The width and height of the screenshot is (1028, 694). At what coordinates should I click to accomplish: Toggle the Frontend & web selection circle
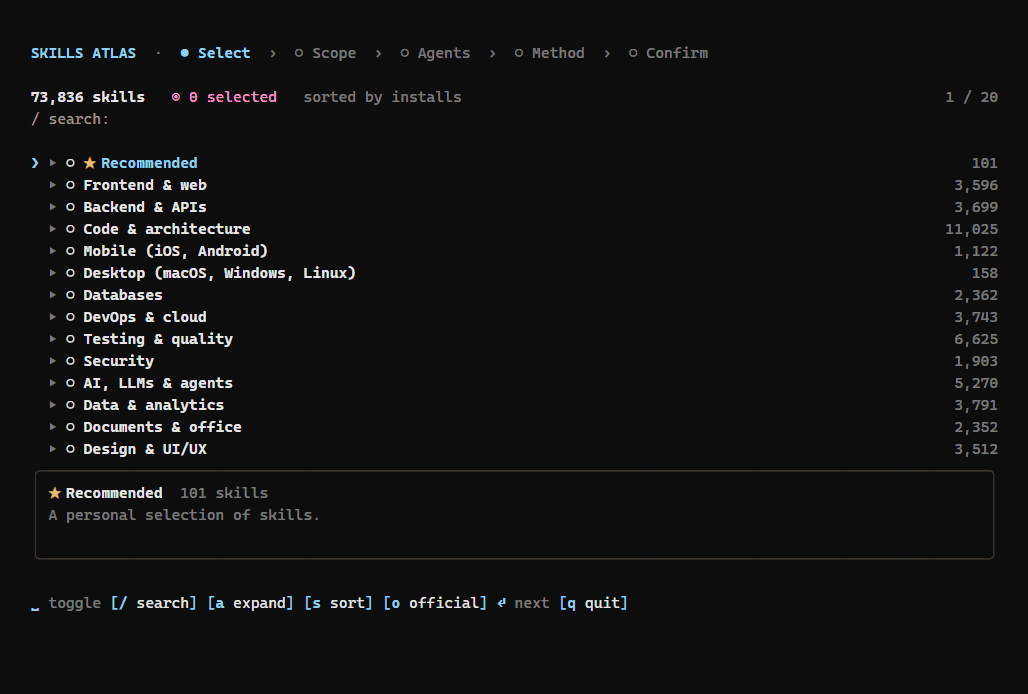pyautogui.click(x=70, y=185)
